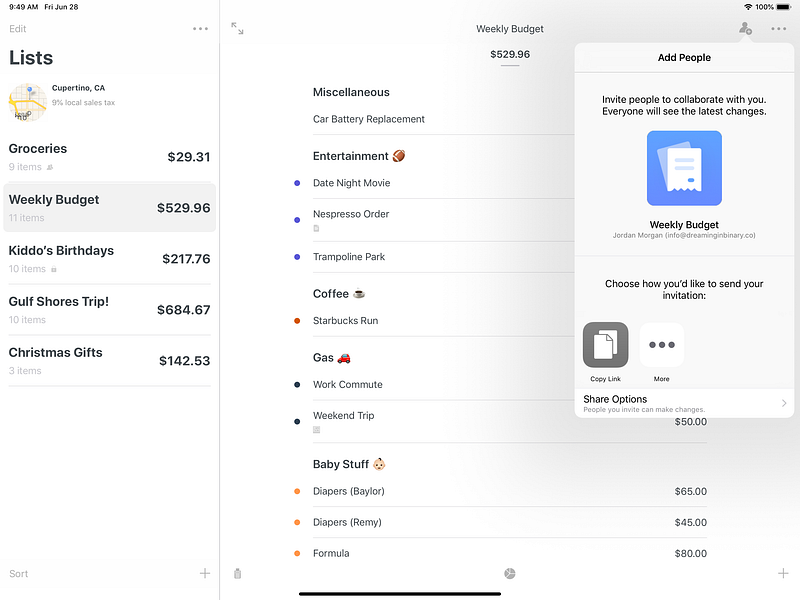Screen dimensions: 800x600
Task: Select the Gulf Shores Trip! list
Action: point(109,310)
